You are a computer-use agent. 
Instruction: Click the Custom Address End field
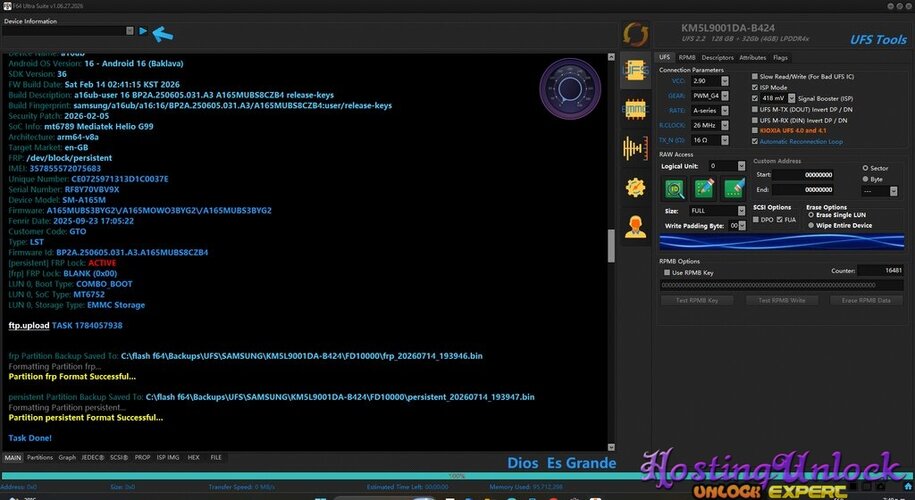803,190
